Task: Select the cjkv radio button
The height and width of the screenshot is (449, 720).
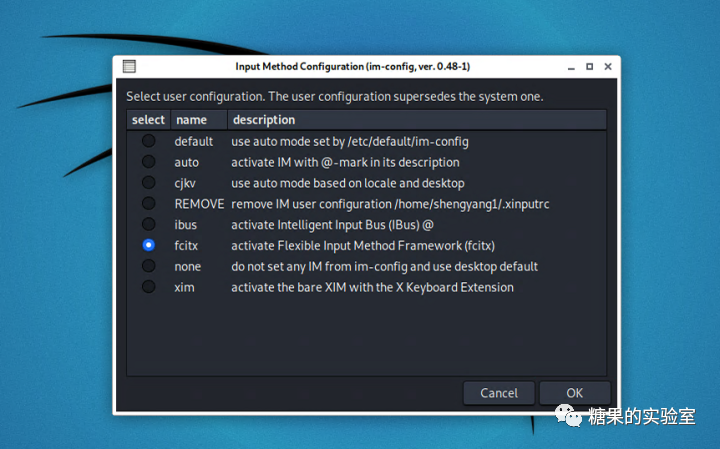Action: click(148, 183)
